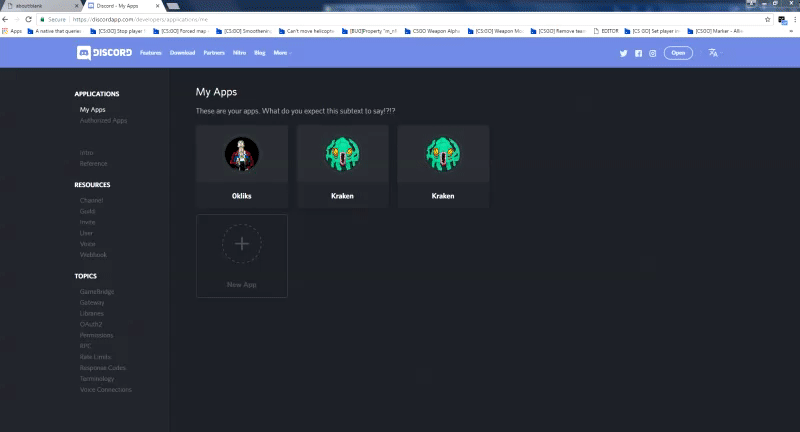Click the browser address bar URL
This screenshot has height=432, width=800.
[140, 19]
